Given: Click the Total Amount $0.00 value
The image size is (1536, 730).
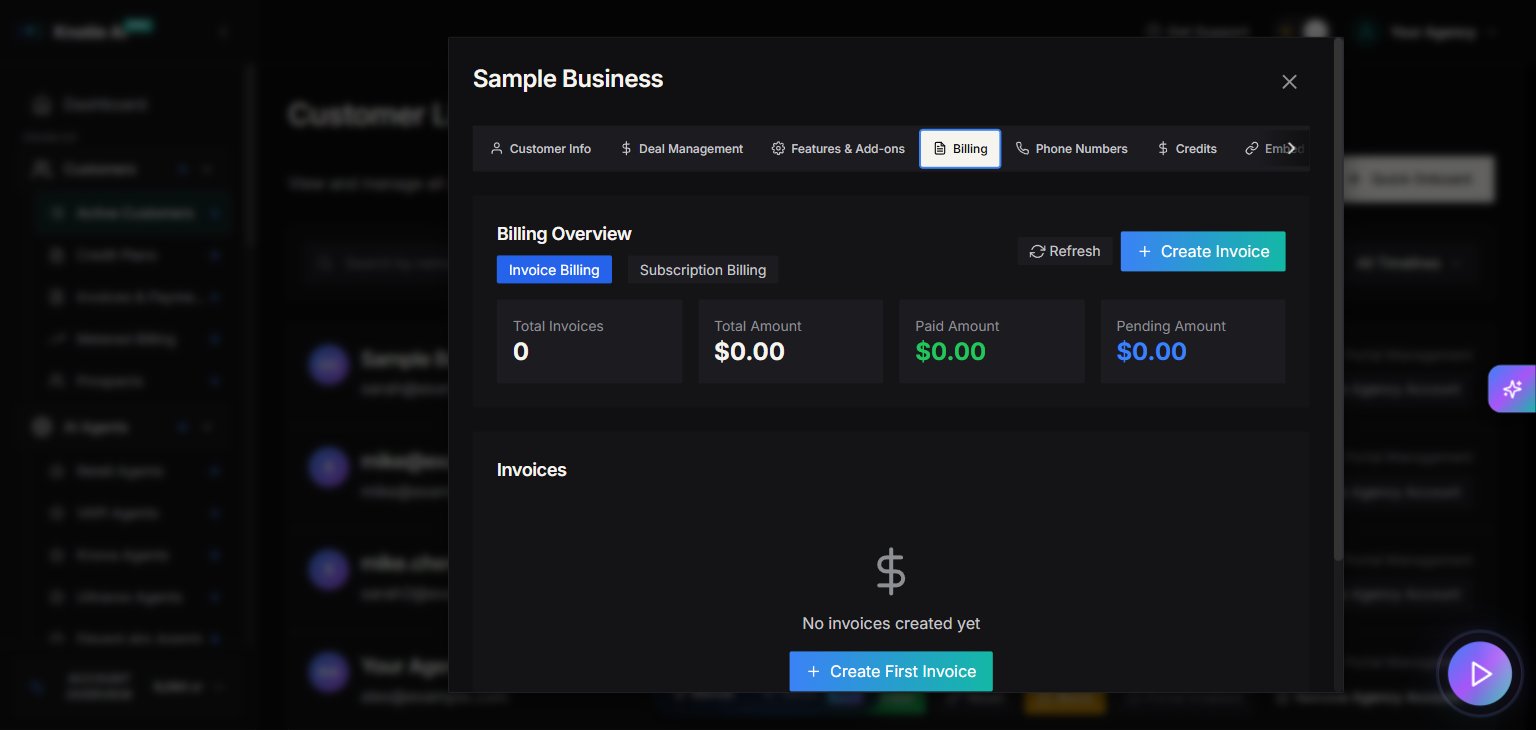Looking at the screenshot, I should [749, 352].
